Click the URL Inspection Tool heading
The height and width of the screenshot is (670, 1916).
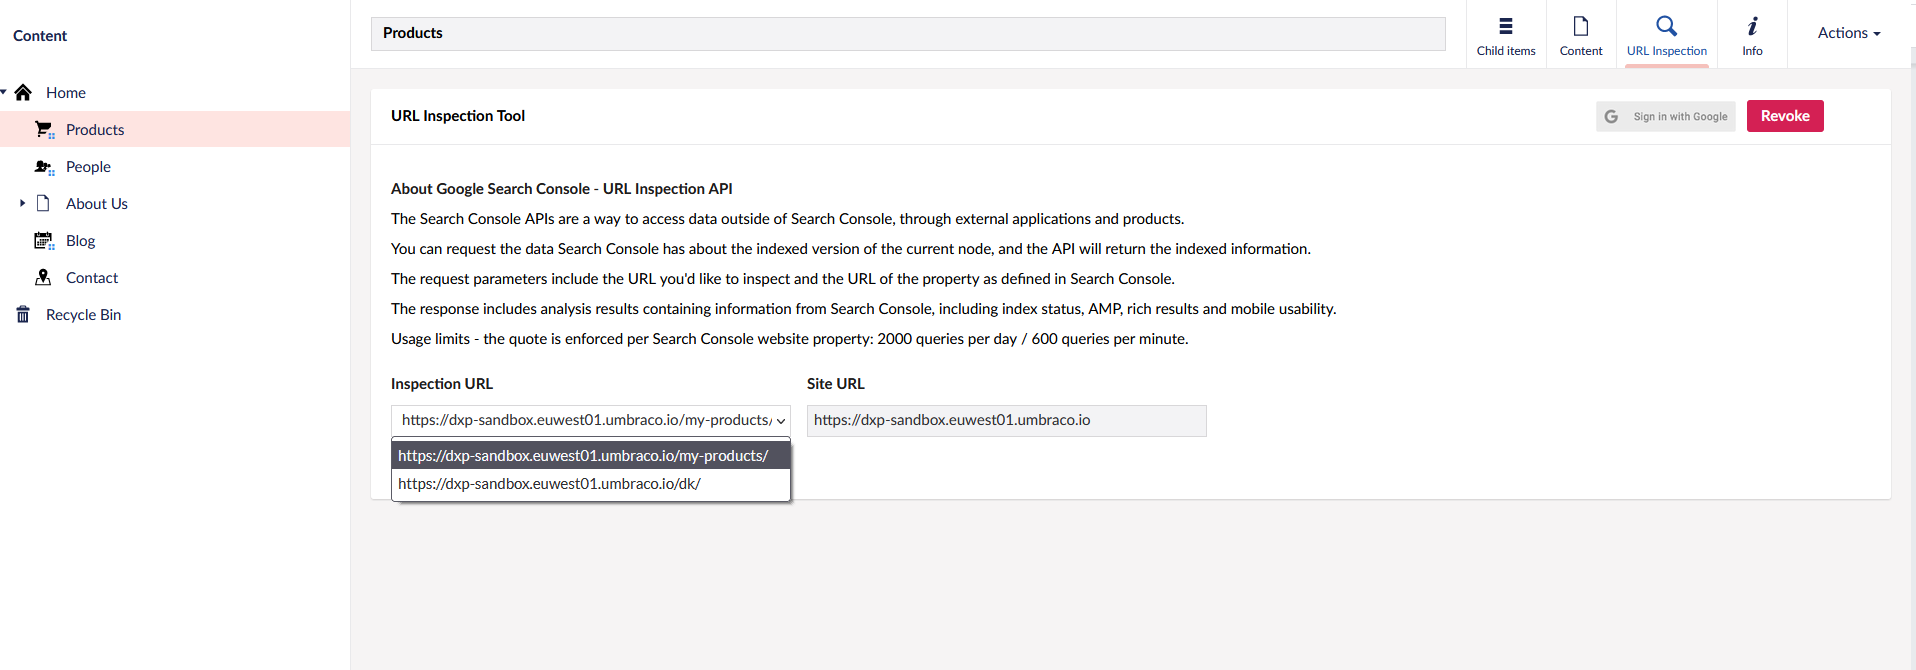point(458,116)
